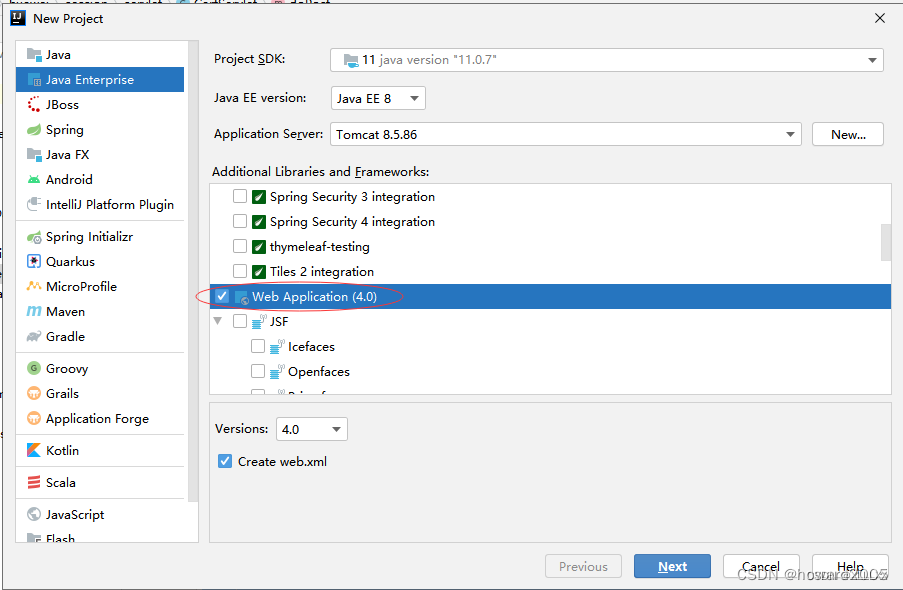Open the Project SDK dropdown
Viewport: 903px width, 590px height.
click(x=606, y=60)
